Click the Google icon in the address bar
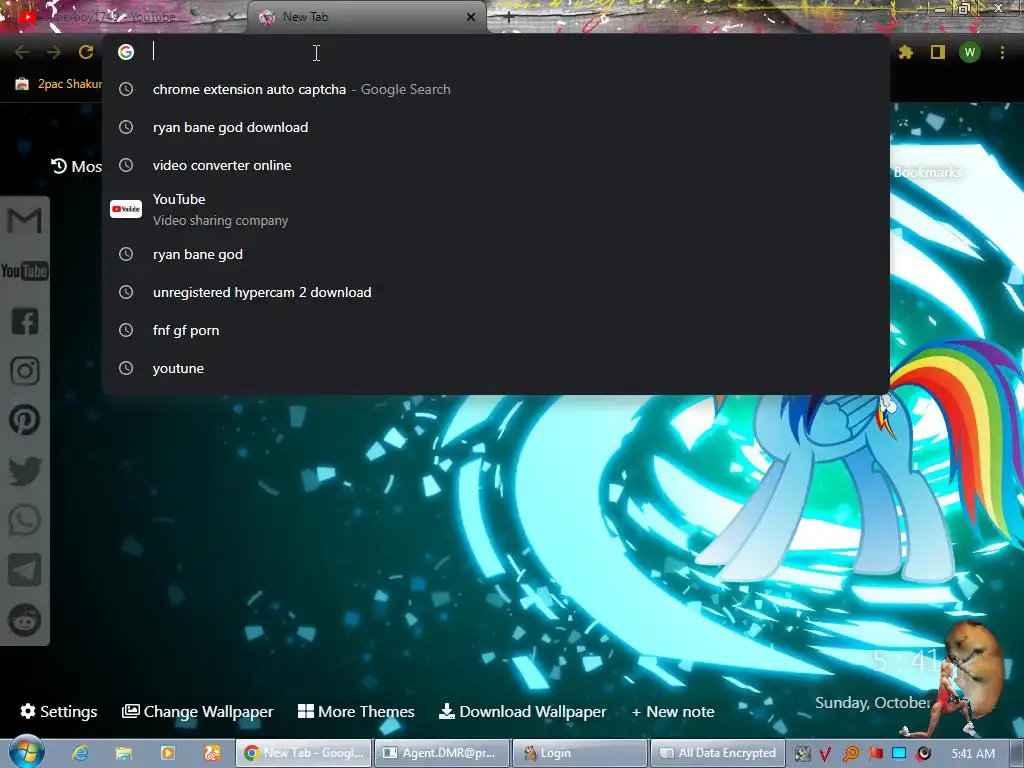The height and width of the screenshot is (768, 1024). (x=126, y=52)
